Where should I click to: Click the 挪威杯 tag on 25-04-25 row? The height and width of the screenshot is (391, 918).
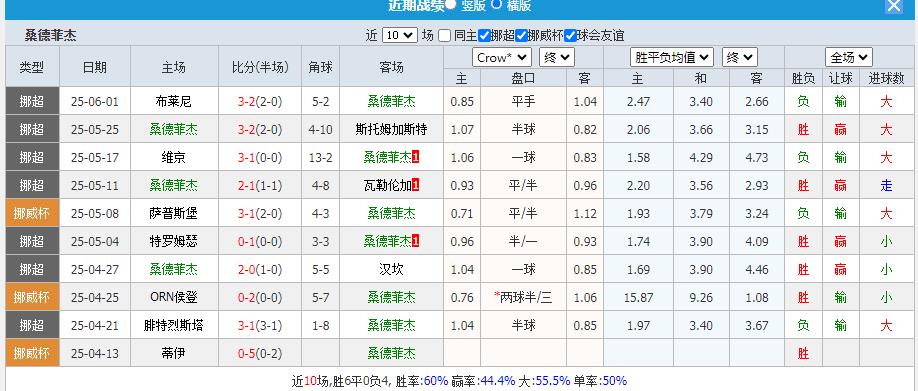pos(32,297)
